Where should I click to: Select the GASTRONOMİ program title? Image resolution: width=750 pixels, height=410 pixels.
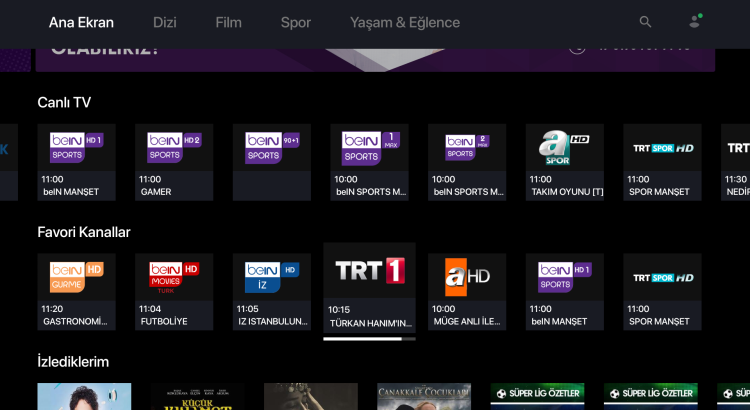click(x=75, y=321)
